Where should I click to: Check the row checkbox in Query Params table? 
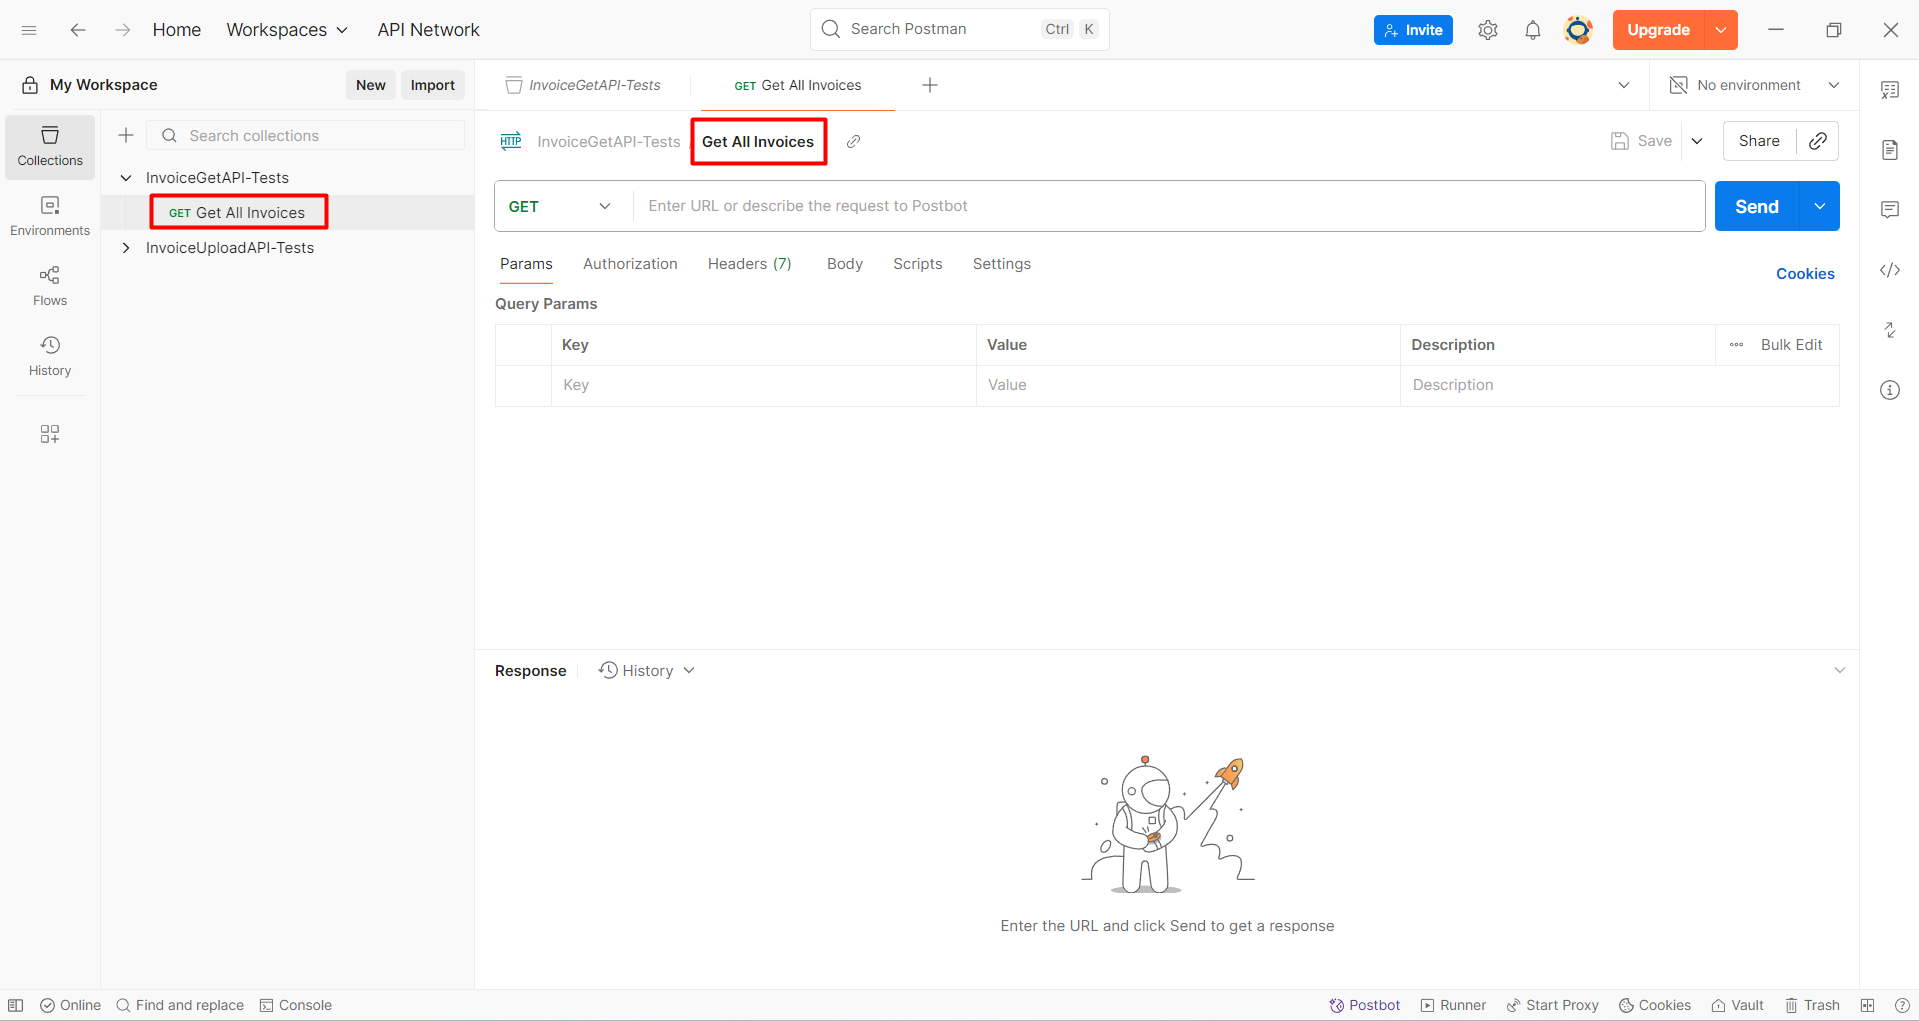point(523,385)
